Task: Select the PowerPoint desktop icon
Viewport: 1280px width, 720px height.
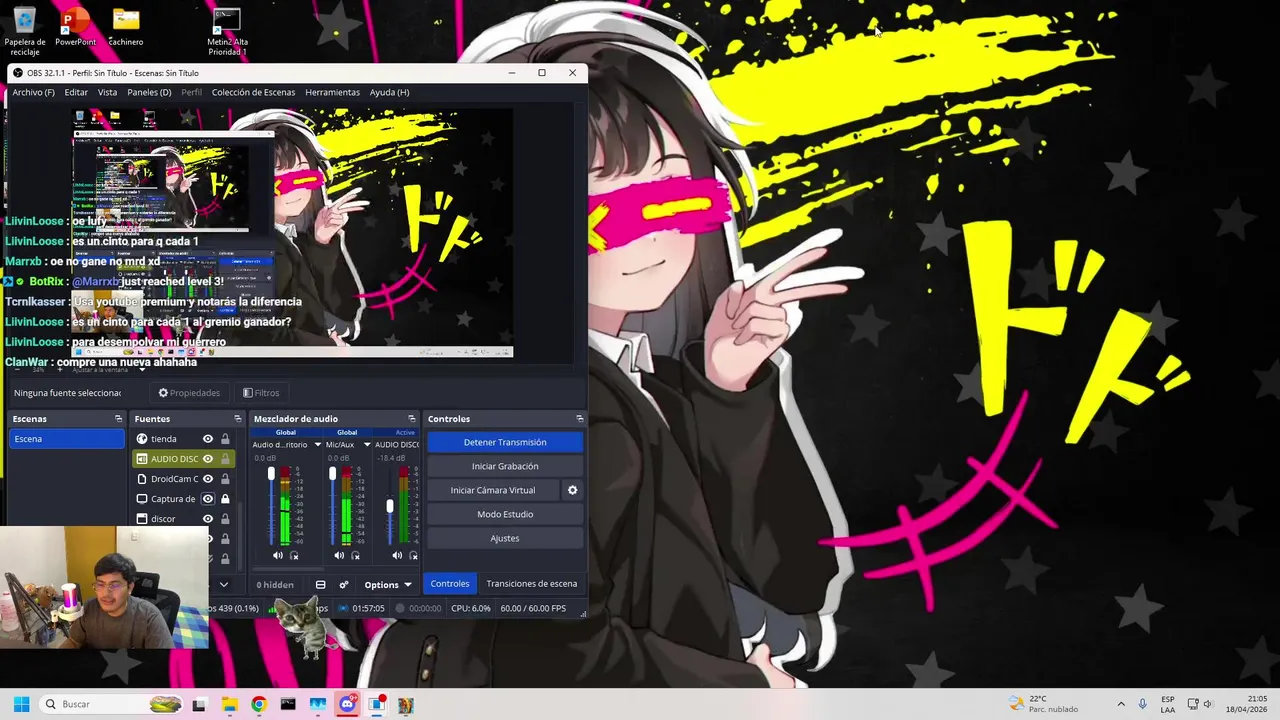Action: click(x=75, y=28)
